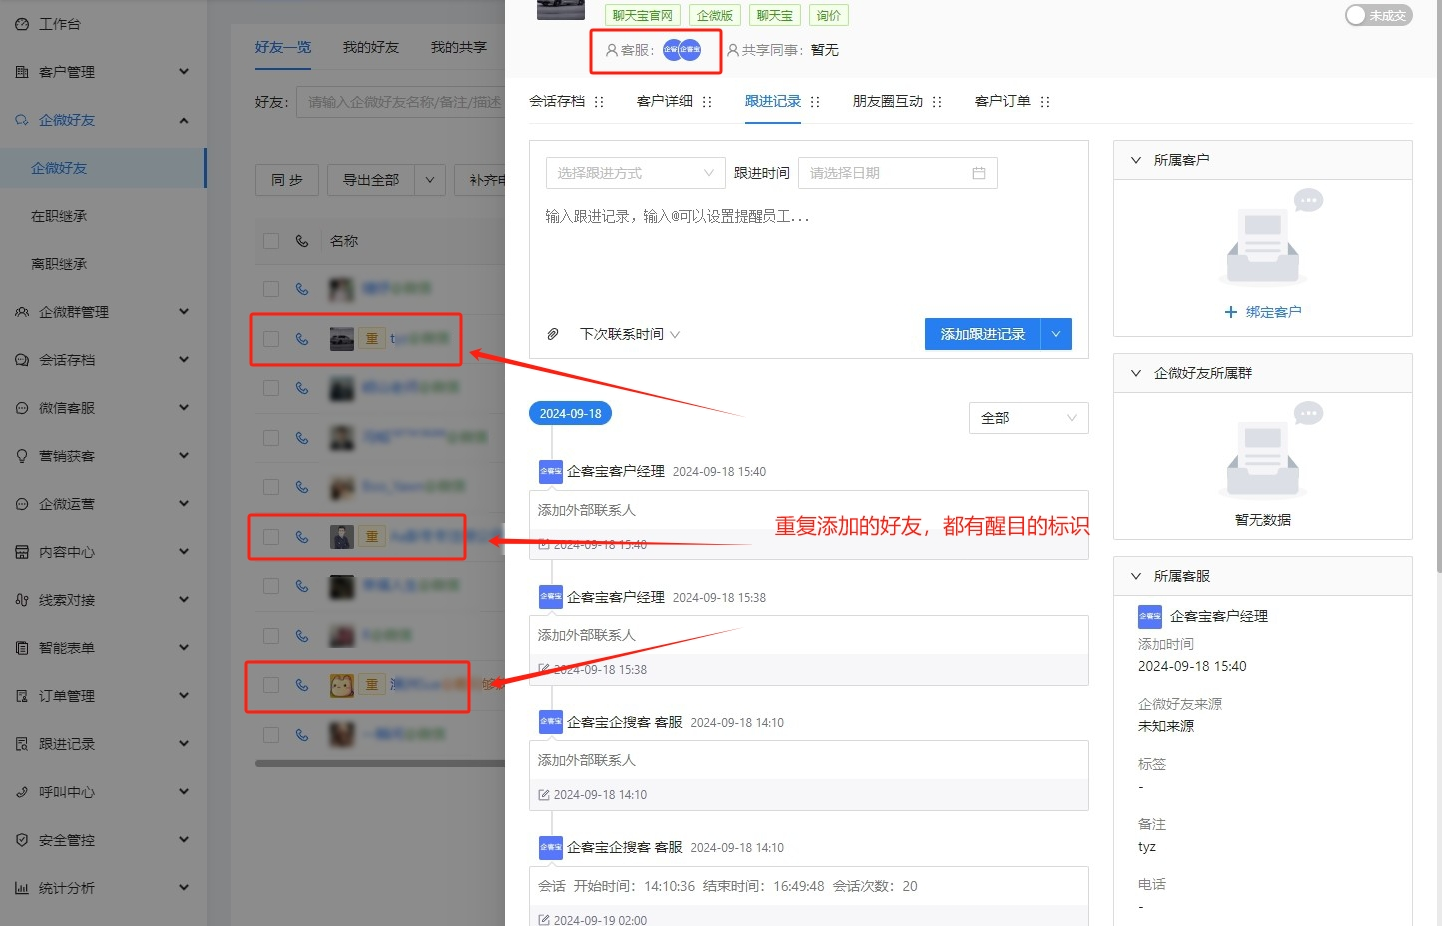Click the drag handle icon beside 会话存档 tab
This screenshot has height=926, width=1442.
point(599,102)
